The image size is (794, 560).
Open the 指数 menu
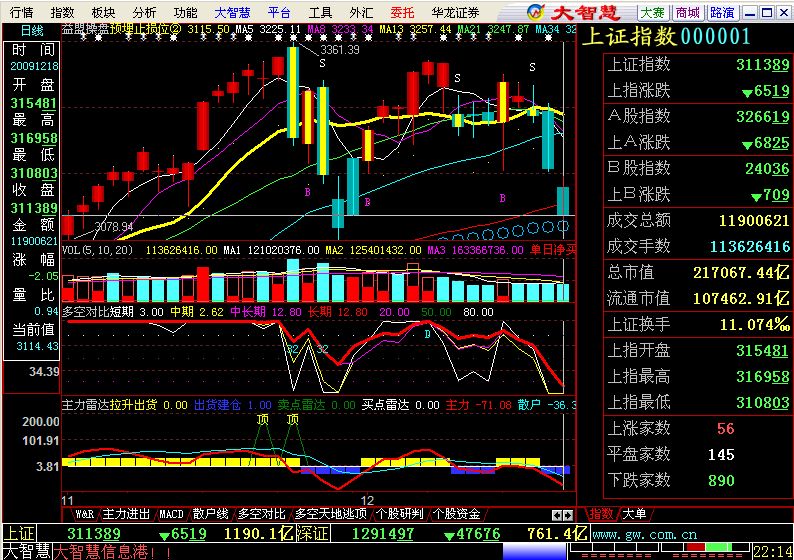[x=62, y=12]
